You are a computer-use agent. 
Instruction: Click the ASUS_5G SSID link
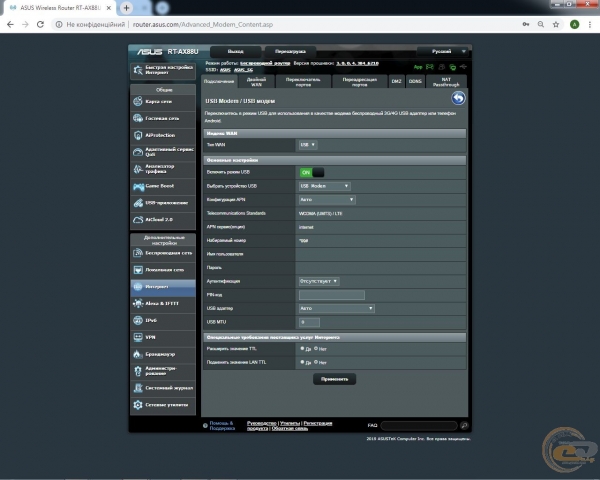point(243,70)
